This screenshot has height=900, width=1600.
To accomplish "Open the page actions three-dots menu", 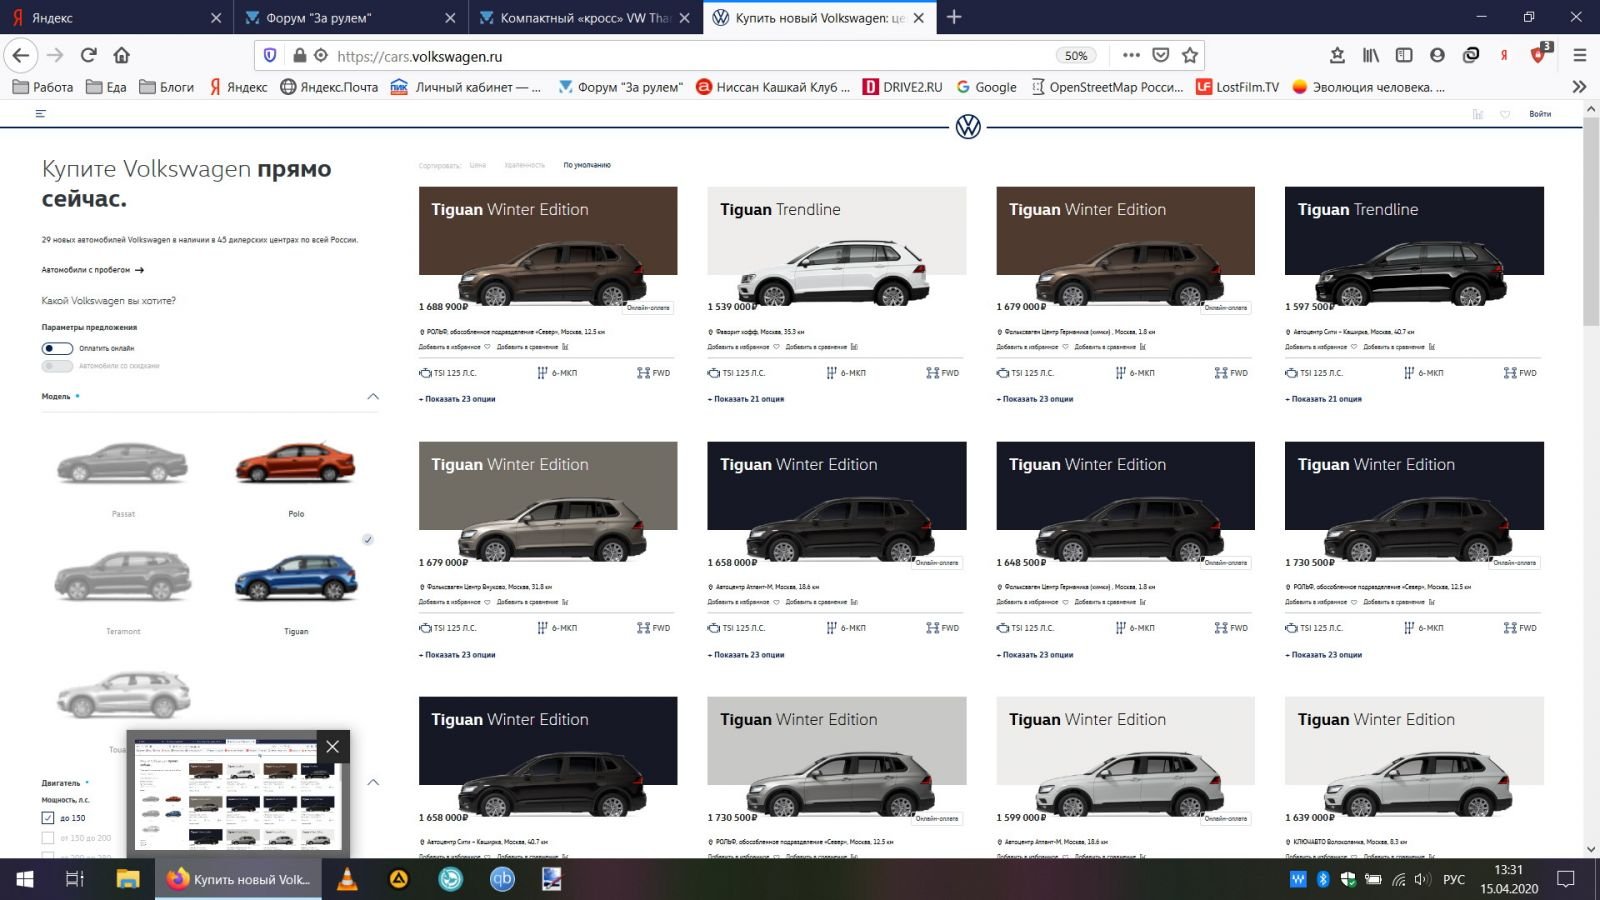I will (x=1131, y=55).
